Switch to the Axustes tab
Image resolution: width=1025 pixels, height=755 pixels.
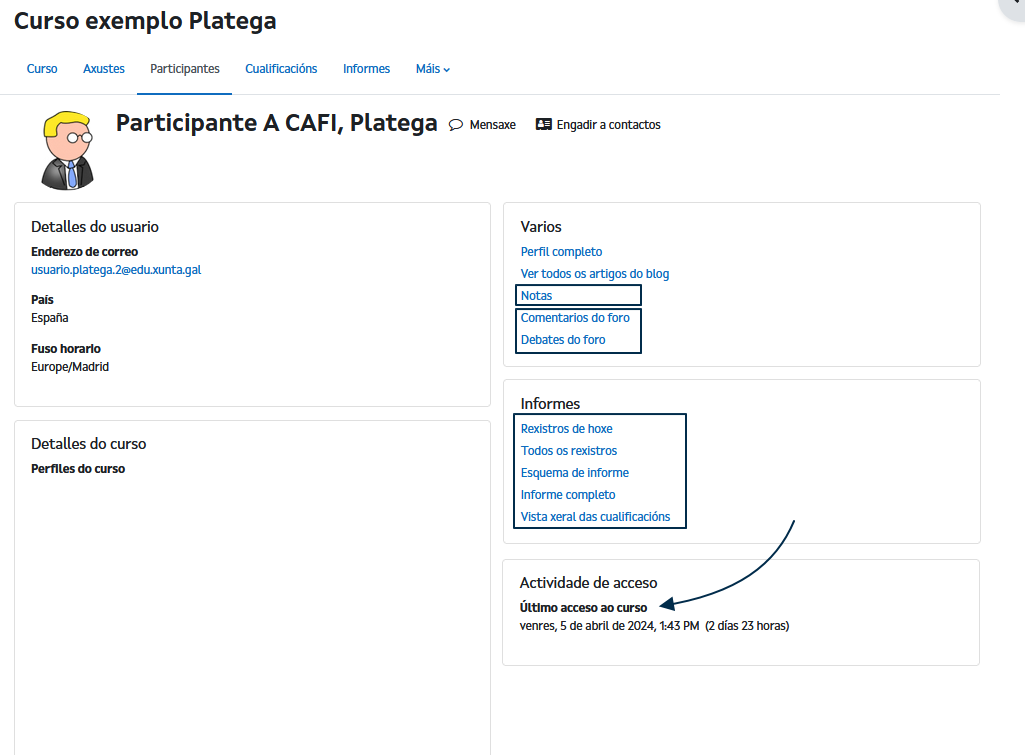point(104,69)
